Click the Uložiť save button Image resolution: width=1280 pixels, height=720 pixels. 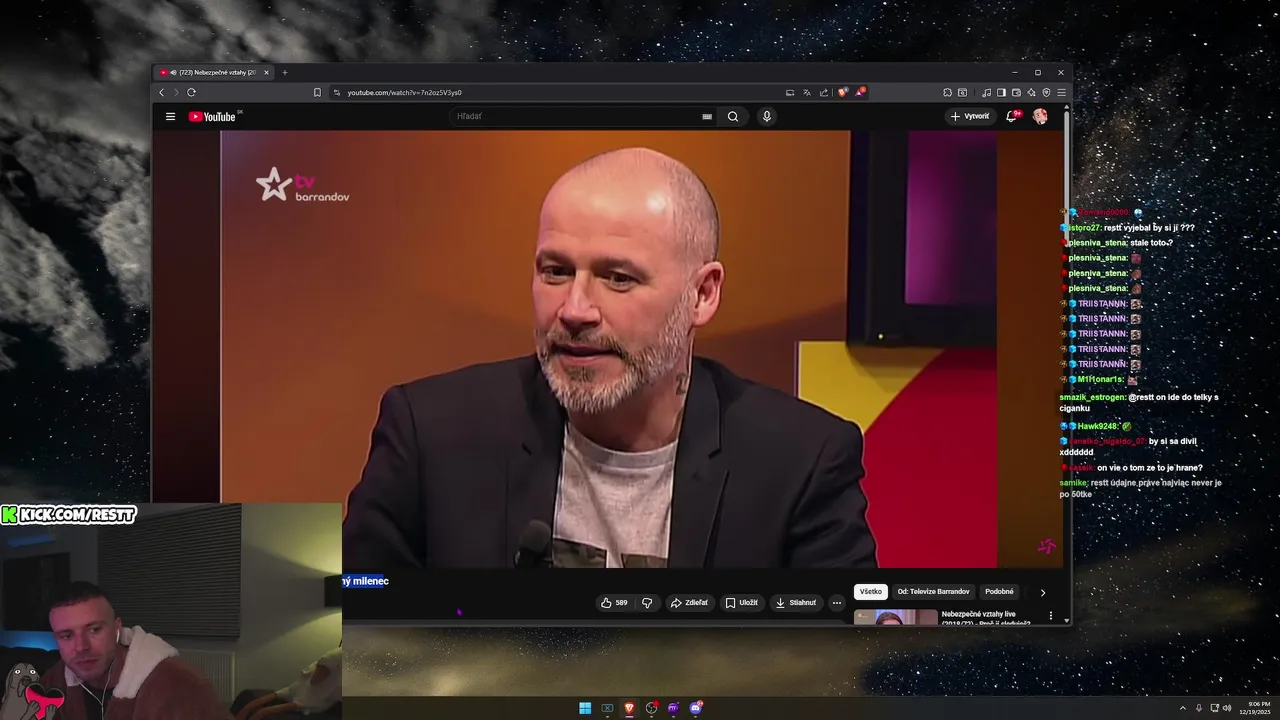click(741, 603)
